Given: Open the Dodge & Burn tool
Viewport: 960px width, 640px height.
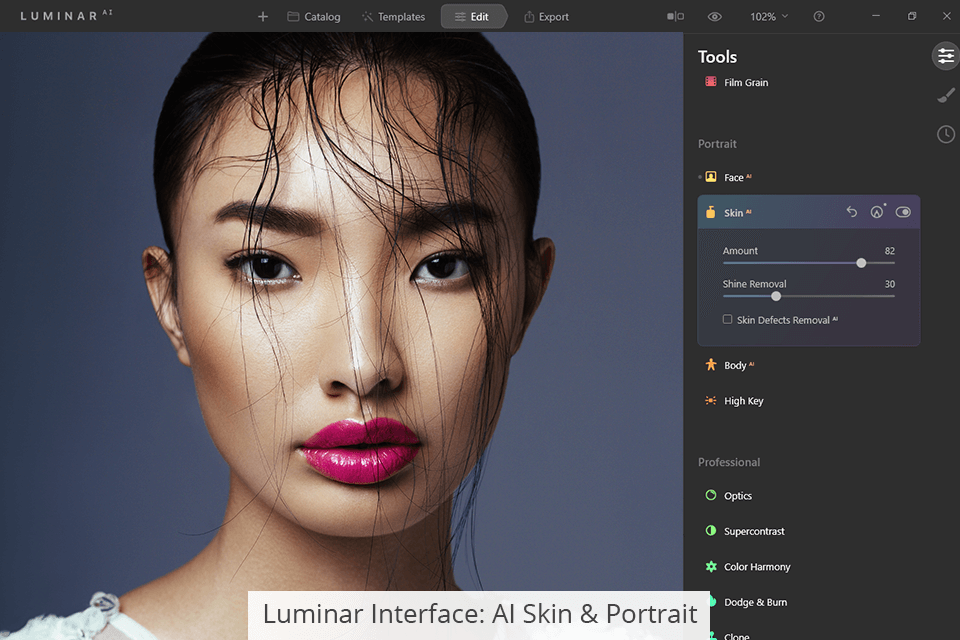Looking at the screenshot, I should (x=746, y=602).
